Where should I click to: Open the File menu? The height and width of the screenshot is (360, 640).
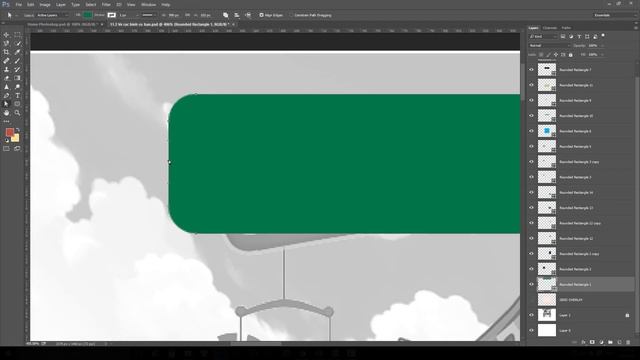pos(18,4)
